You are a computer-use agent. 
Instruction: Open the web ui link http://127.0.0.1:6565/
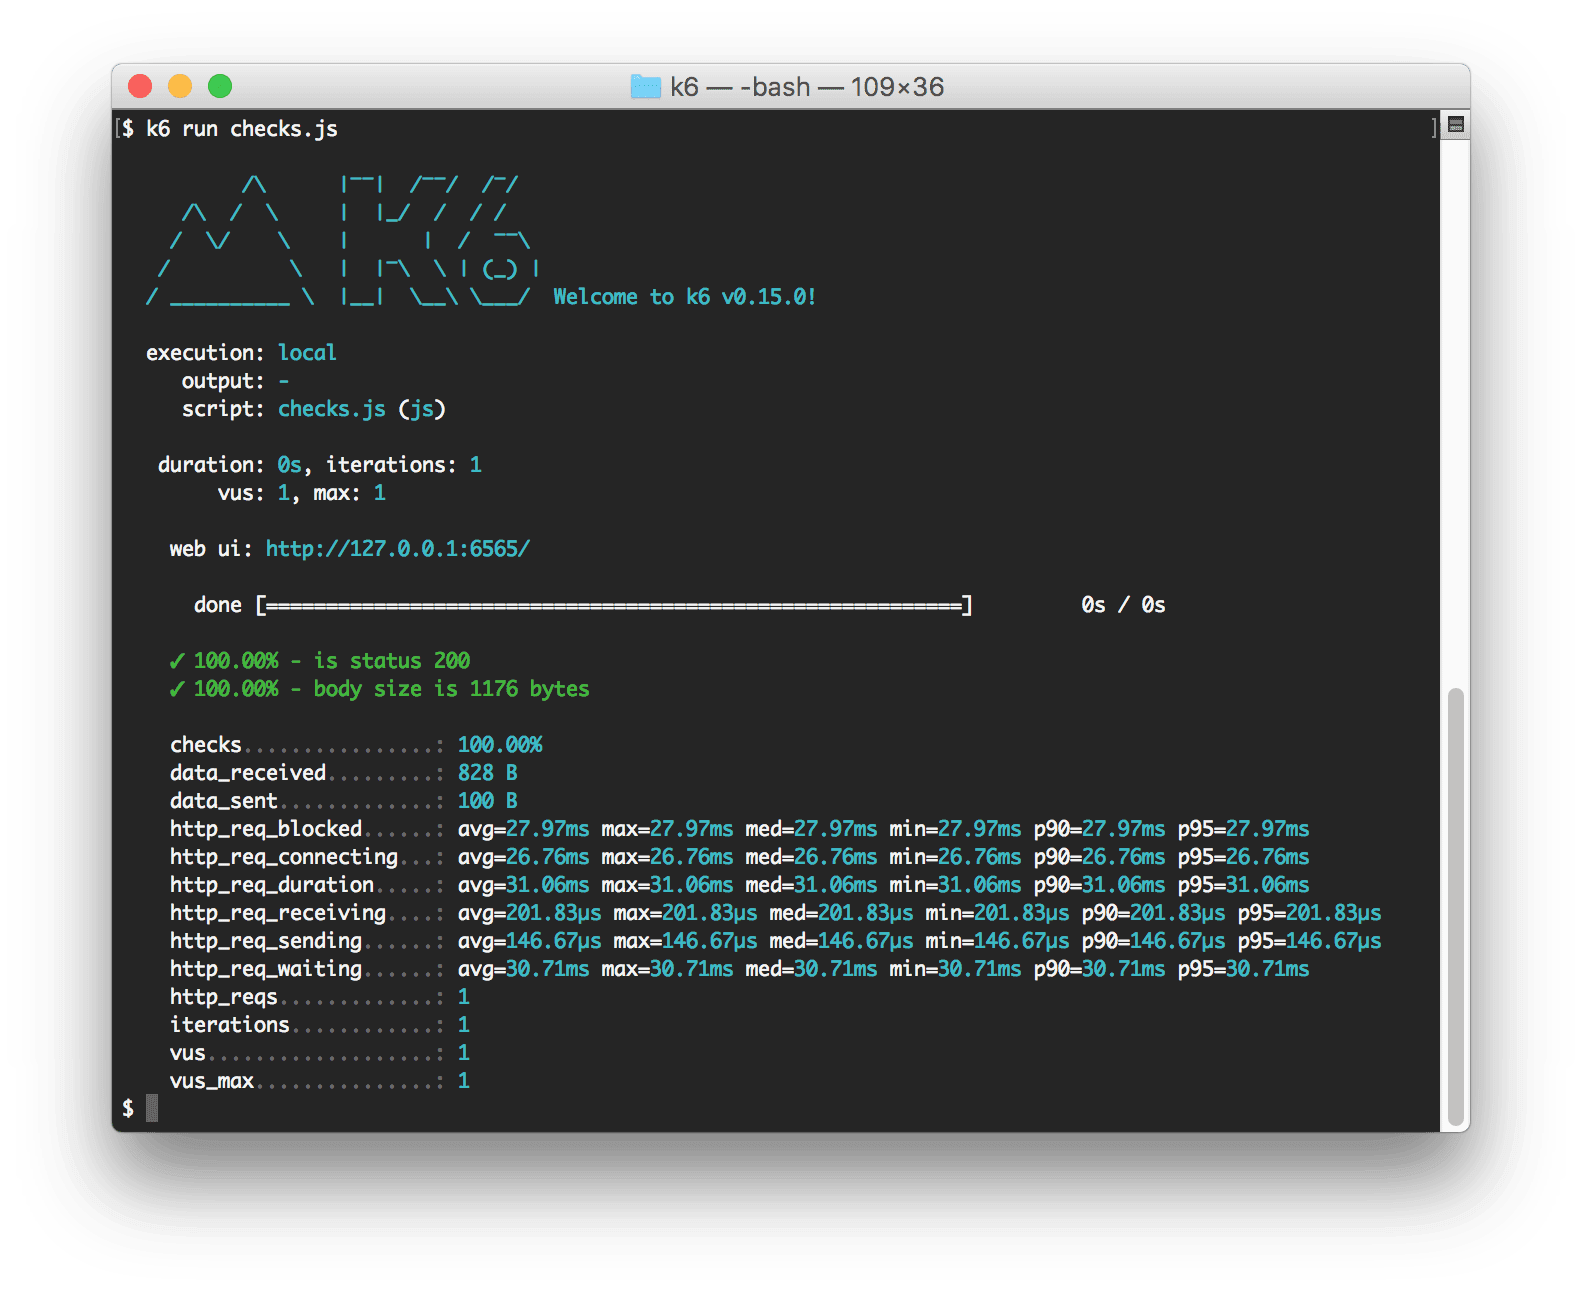(397, 549)
